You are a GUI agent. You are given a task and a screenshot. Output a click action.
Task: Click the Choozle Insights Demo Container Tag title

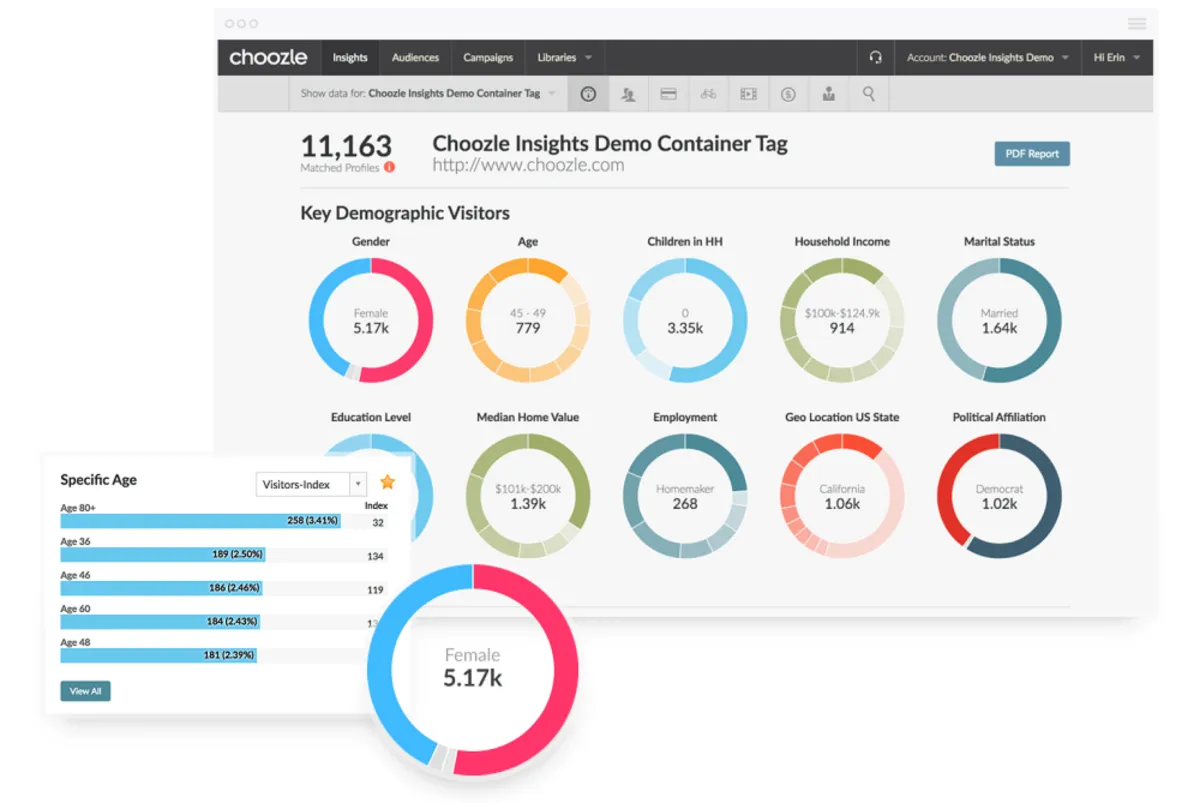610,143
